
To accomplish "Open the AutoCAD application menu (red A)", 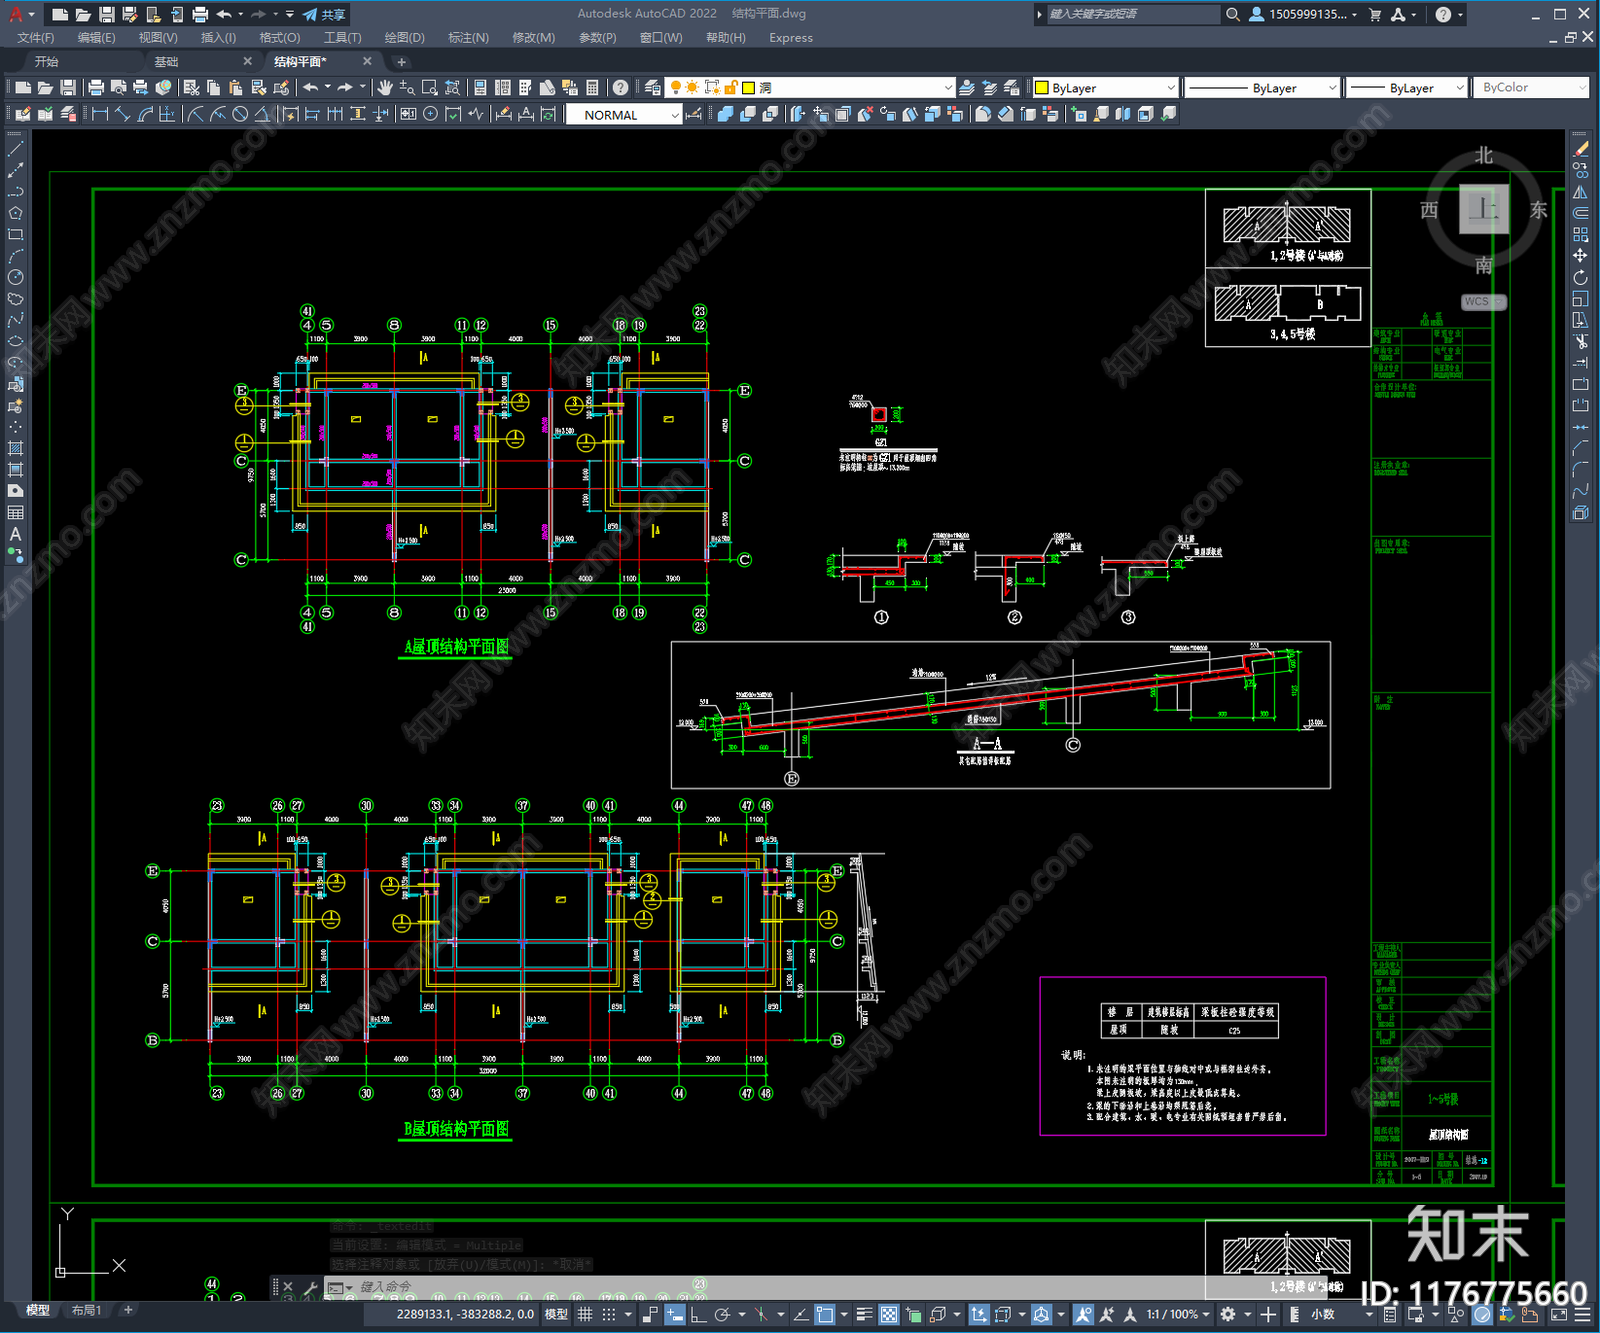I will point(16,14).
